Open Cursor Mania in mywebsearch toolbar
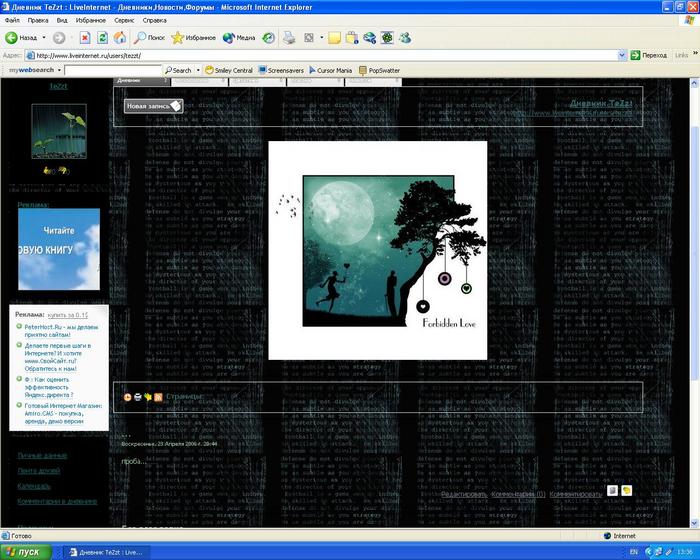The image size is (700, 560). pos(330,70)
